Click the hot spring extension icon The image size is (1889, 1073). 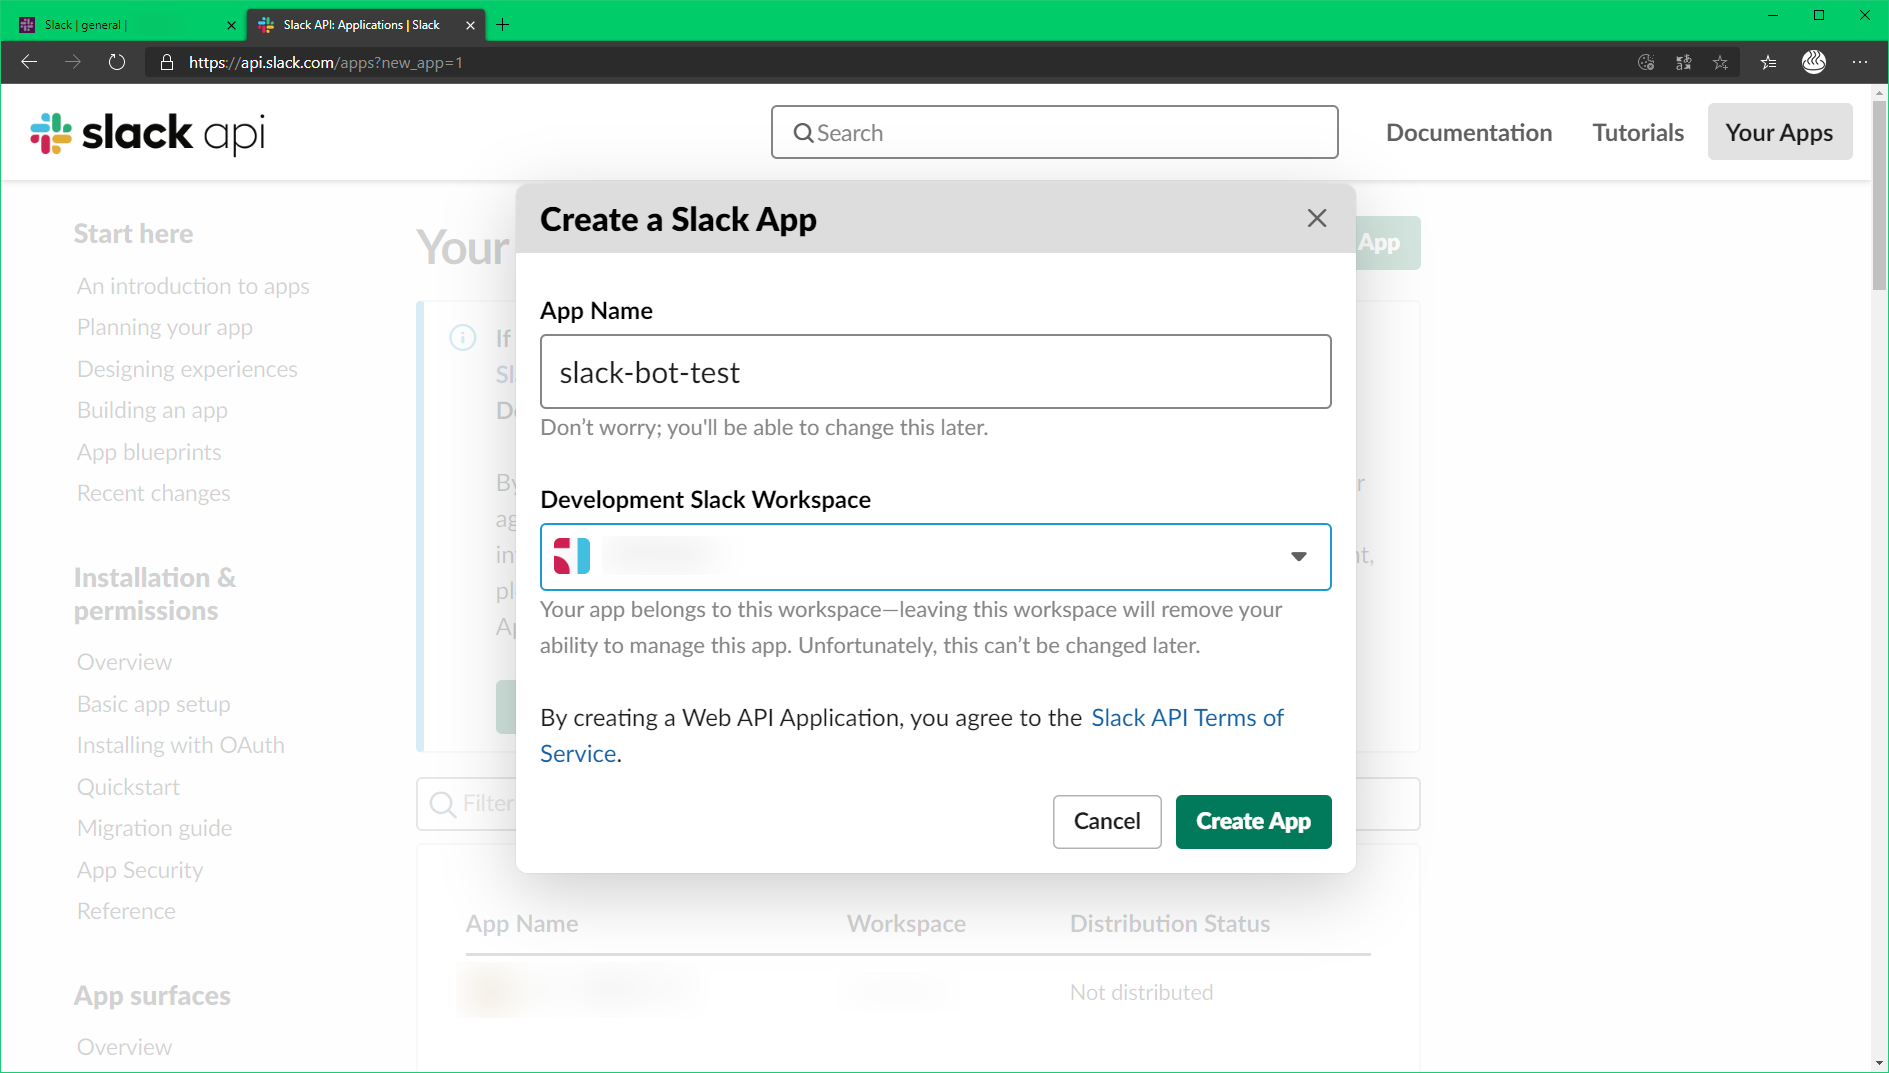point(1814,62)
